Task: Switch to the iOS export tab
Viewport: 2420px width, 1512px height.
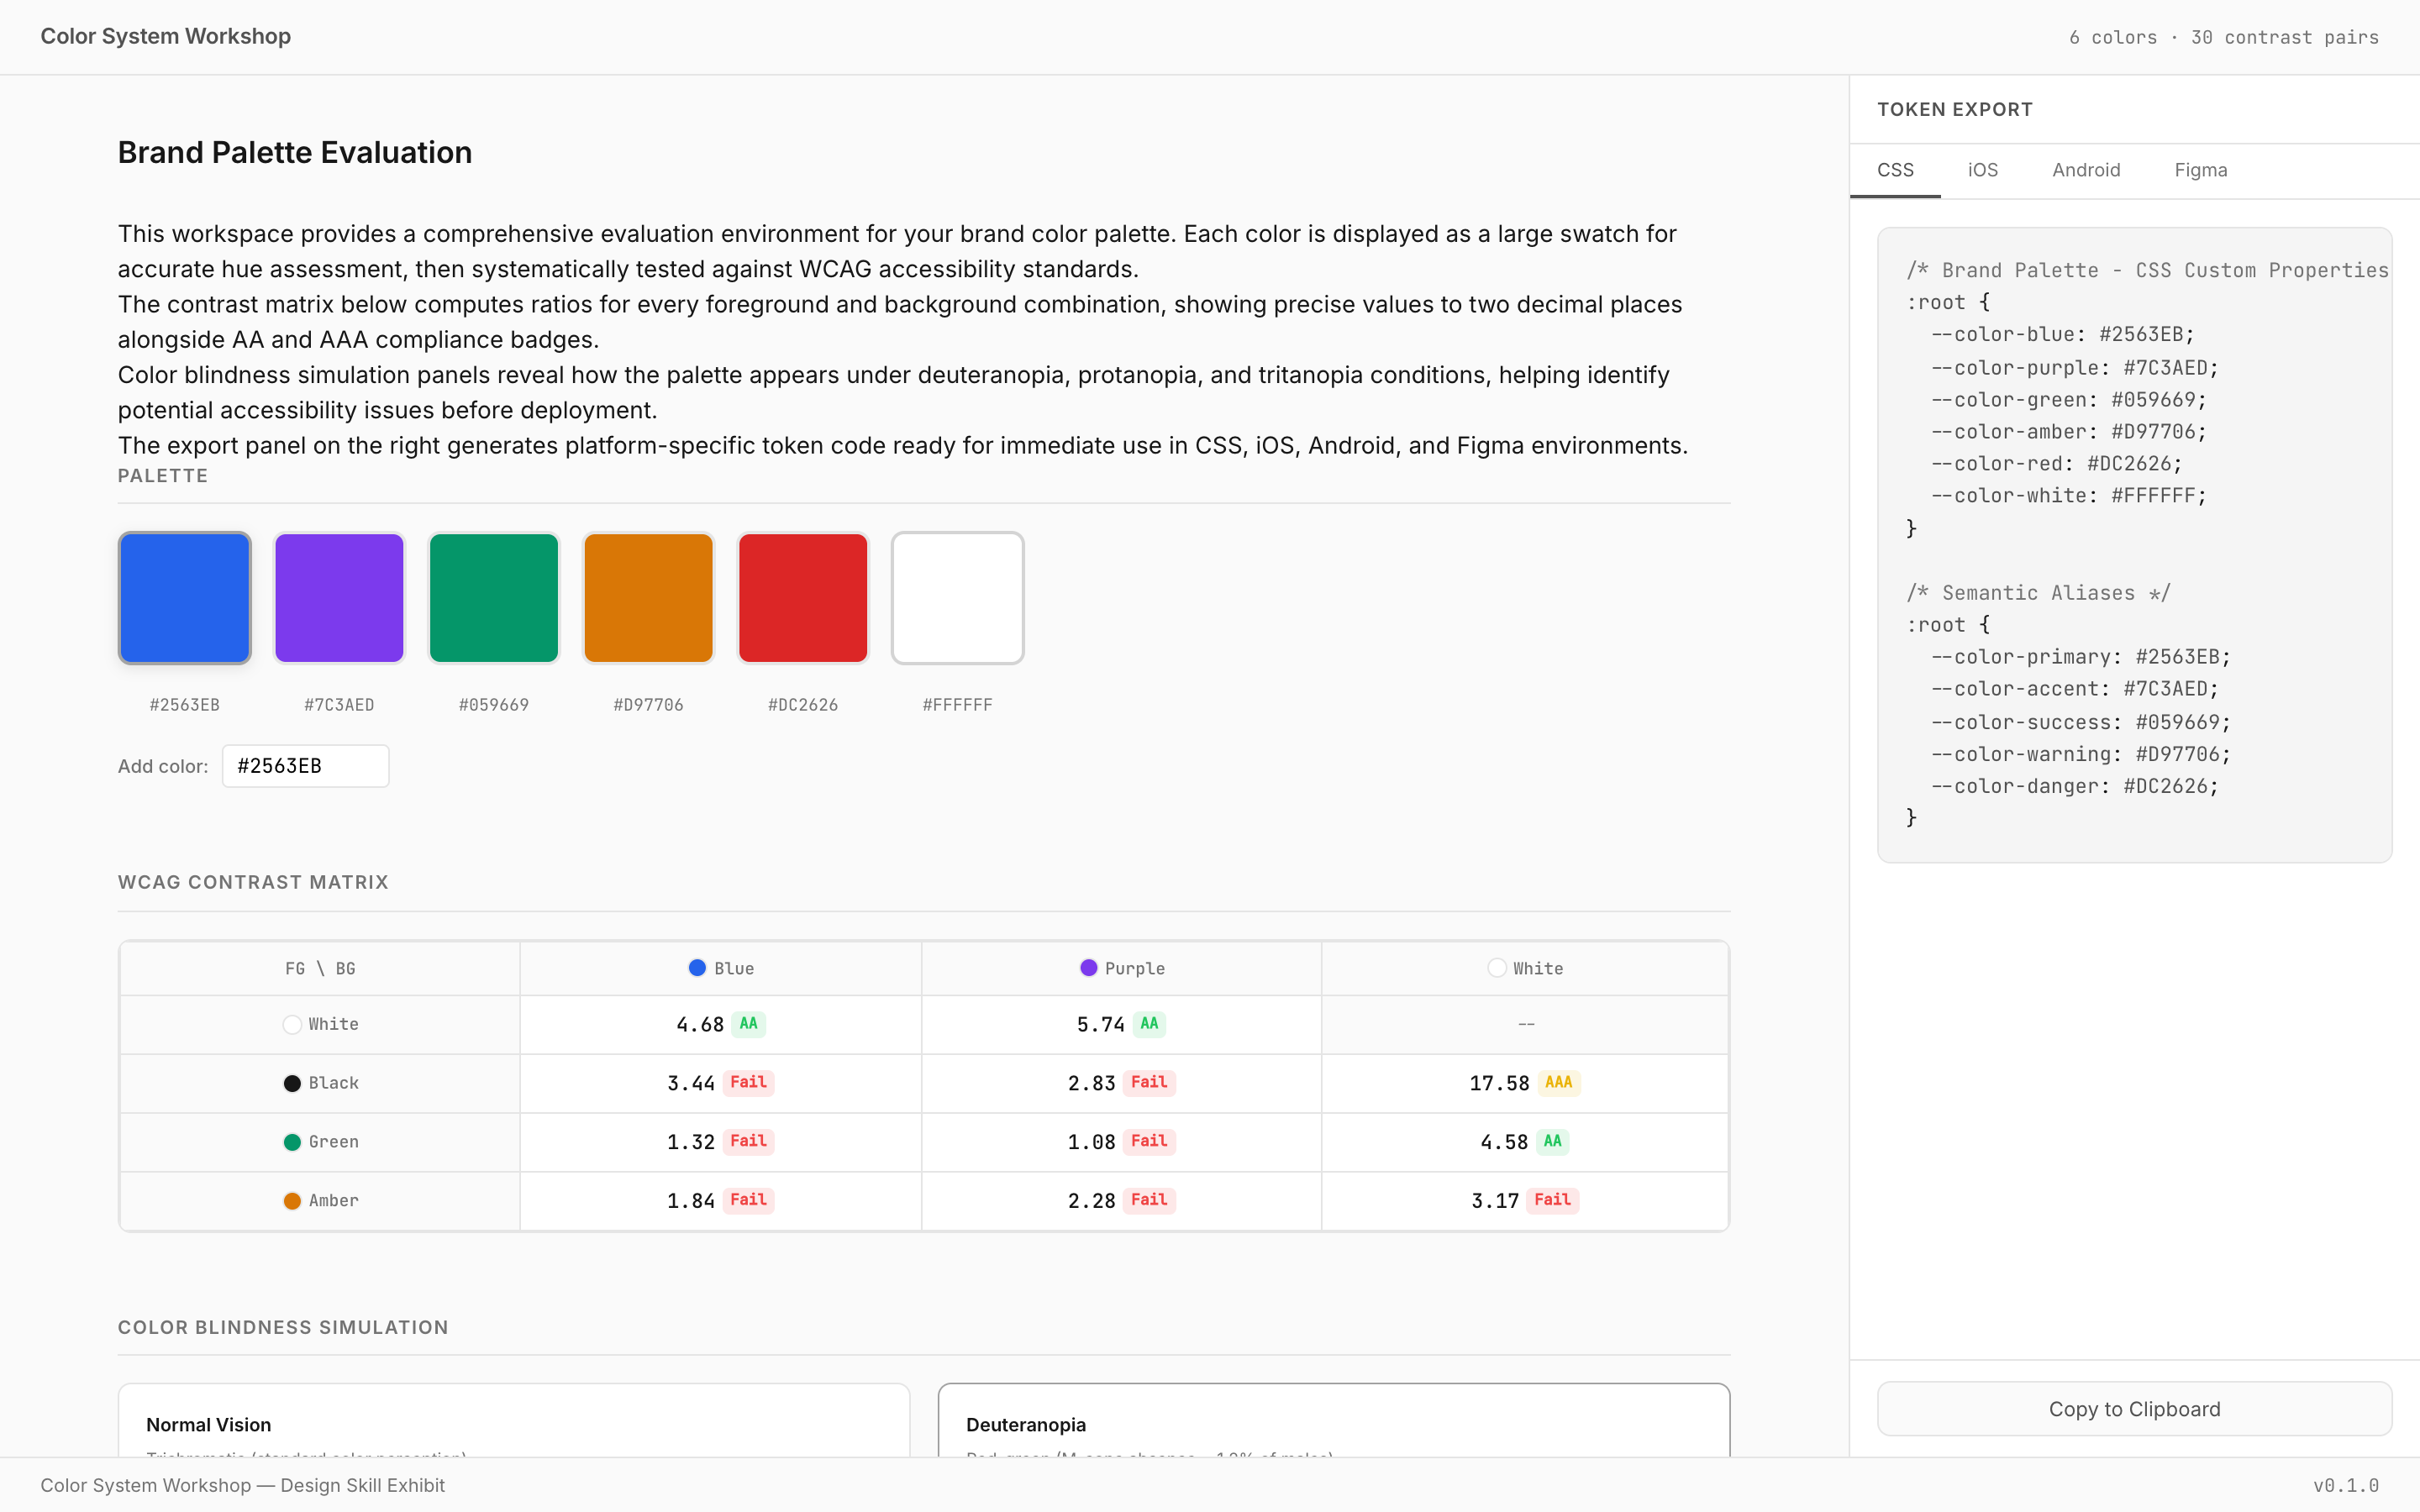Action: pos(1982,170)
